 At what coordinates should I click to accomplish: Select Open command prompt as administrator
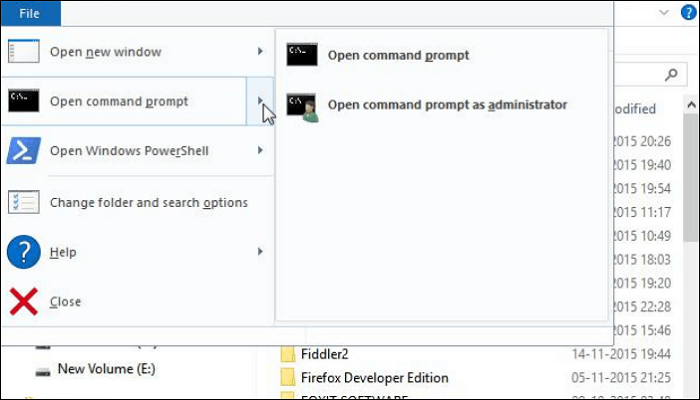447,104
